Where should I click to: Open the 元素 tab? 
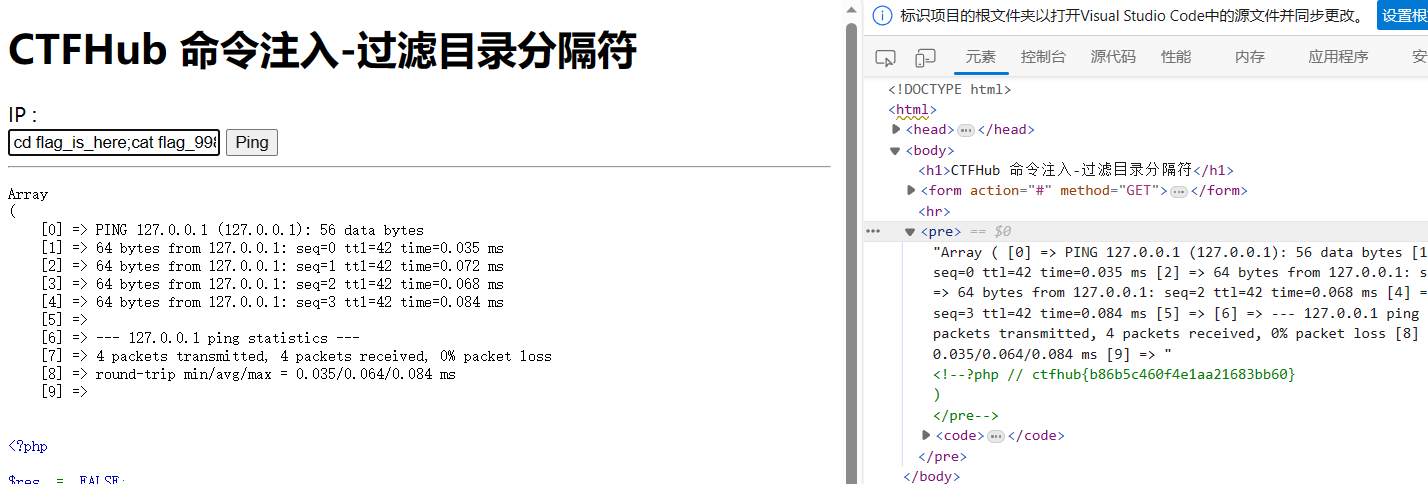980,57
